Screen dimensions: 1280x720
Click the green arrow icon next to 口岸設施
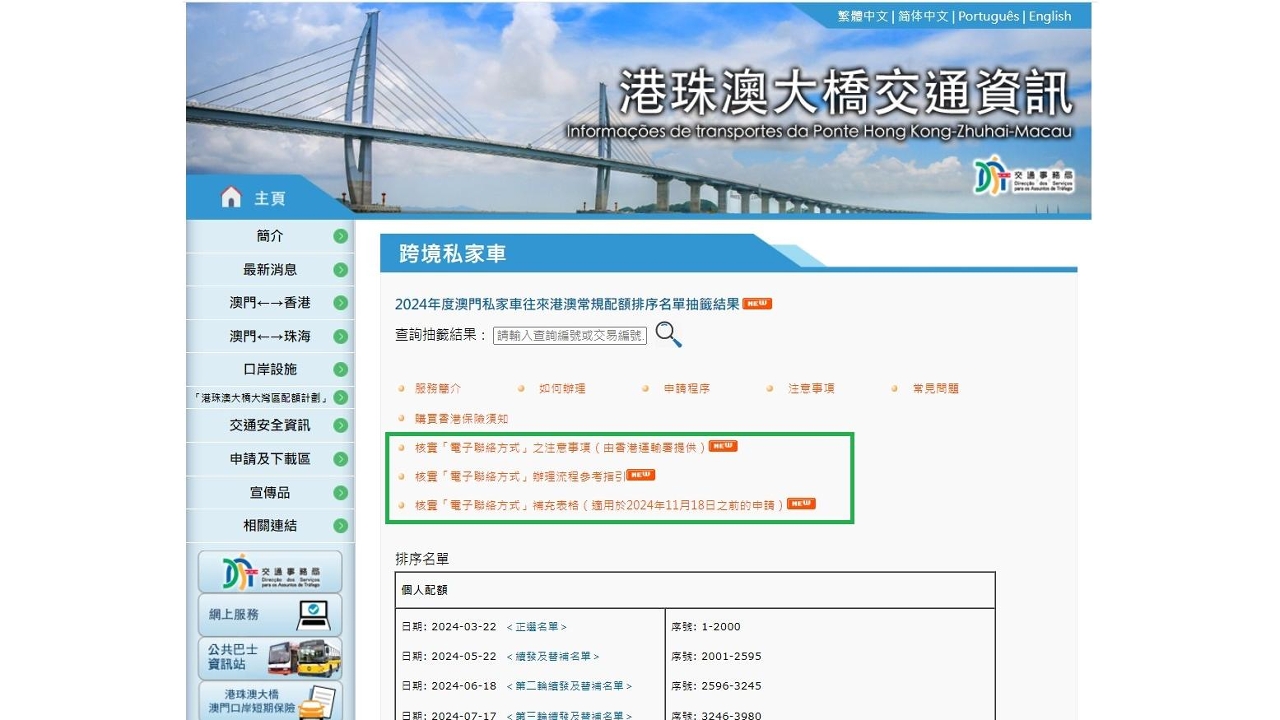[341, 369]
